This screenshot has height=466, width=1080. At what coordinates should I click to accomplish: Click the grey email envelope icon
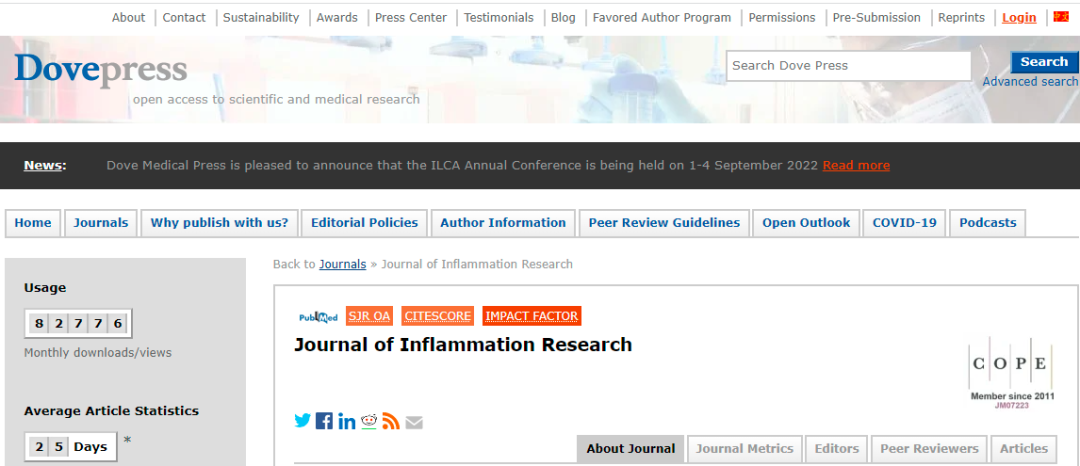(414, 422)
